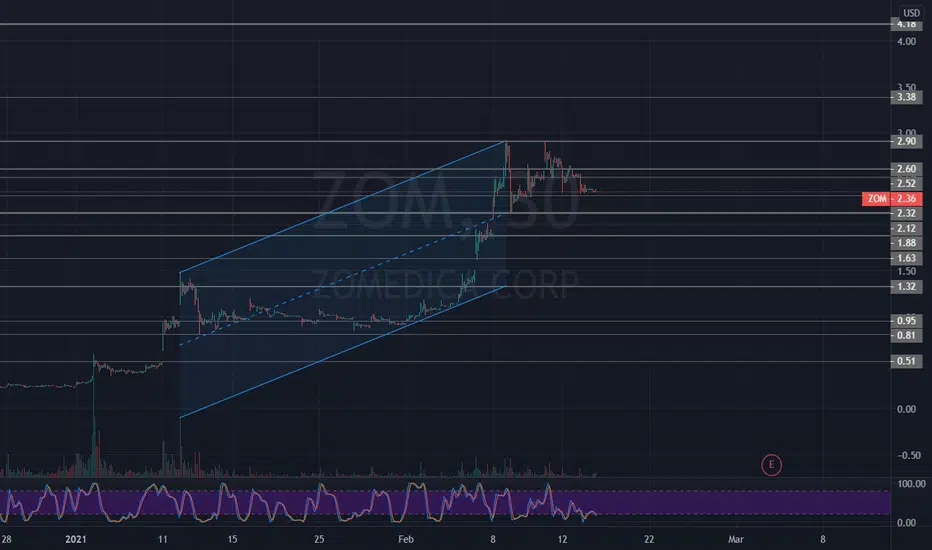Screen dimensions: 932x550
Task: Click the 15 date axis label
Action: point(232,539)
